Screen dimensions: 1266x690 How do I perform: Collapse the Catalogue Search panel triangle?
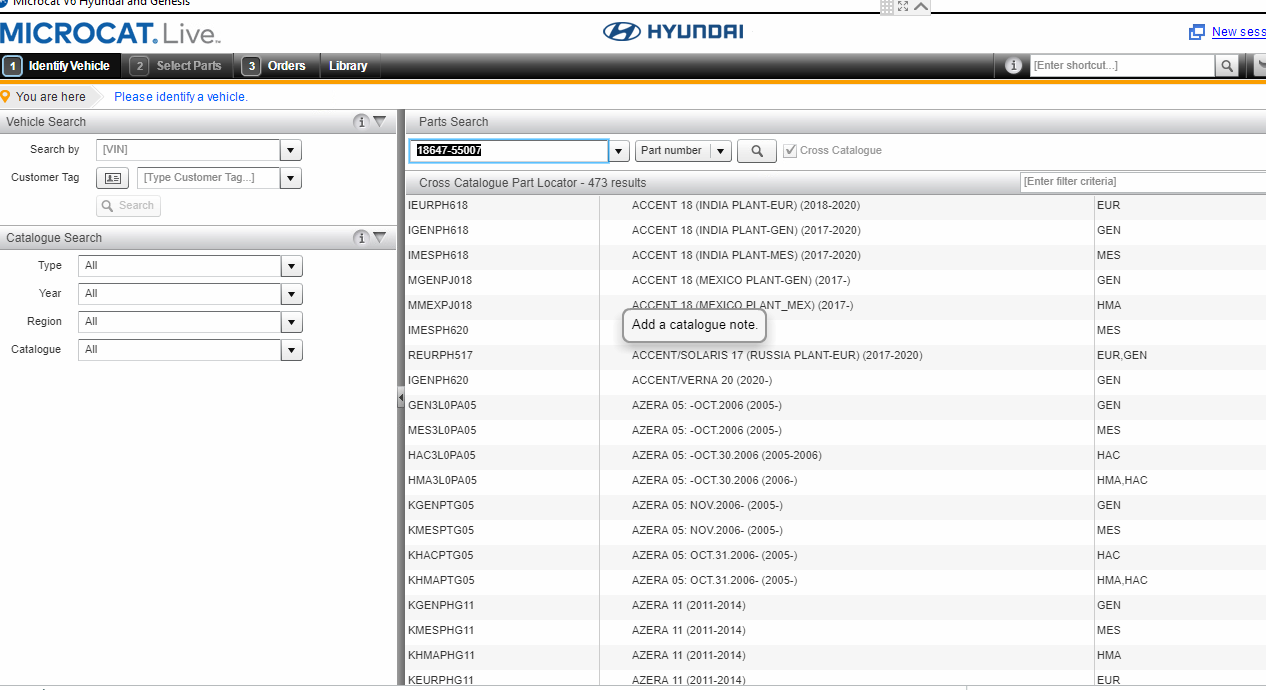click(x=380, y=238)
